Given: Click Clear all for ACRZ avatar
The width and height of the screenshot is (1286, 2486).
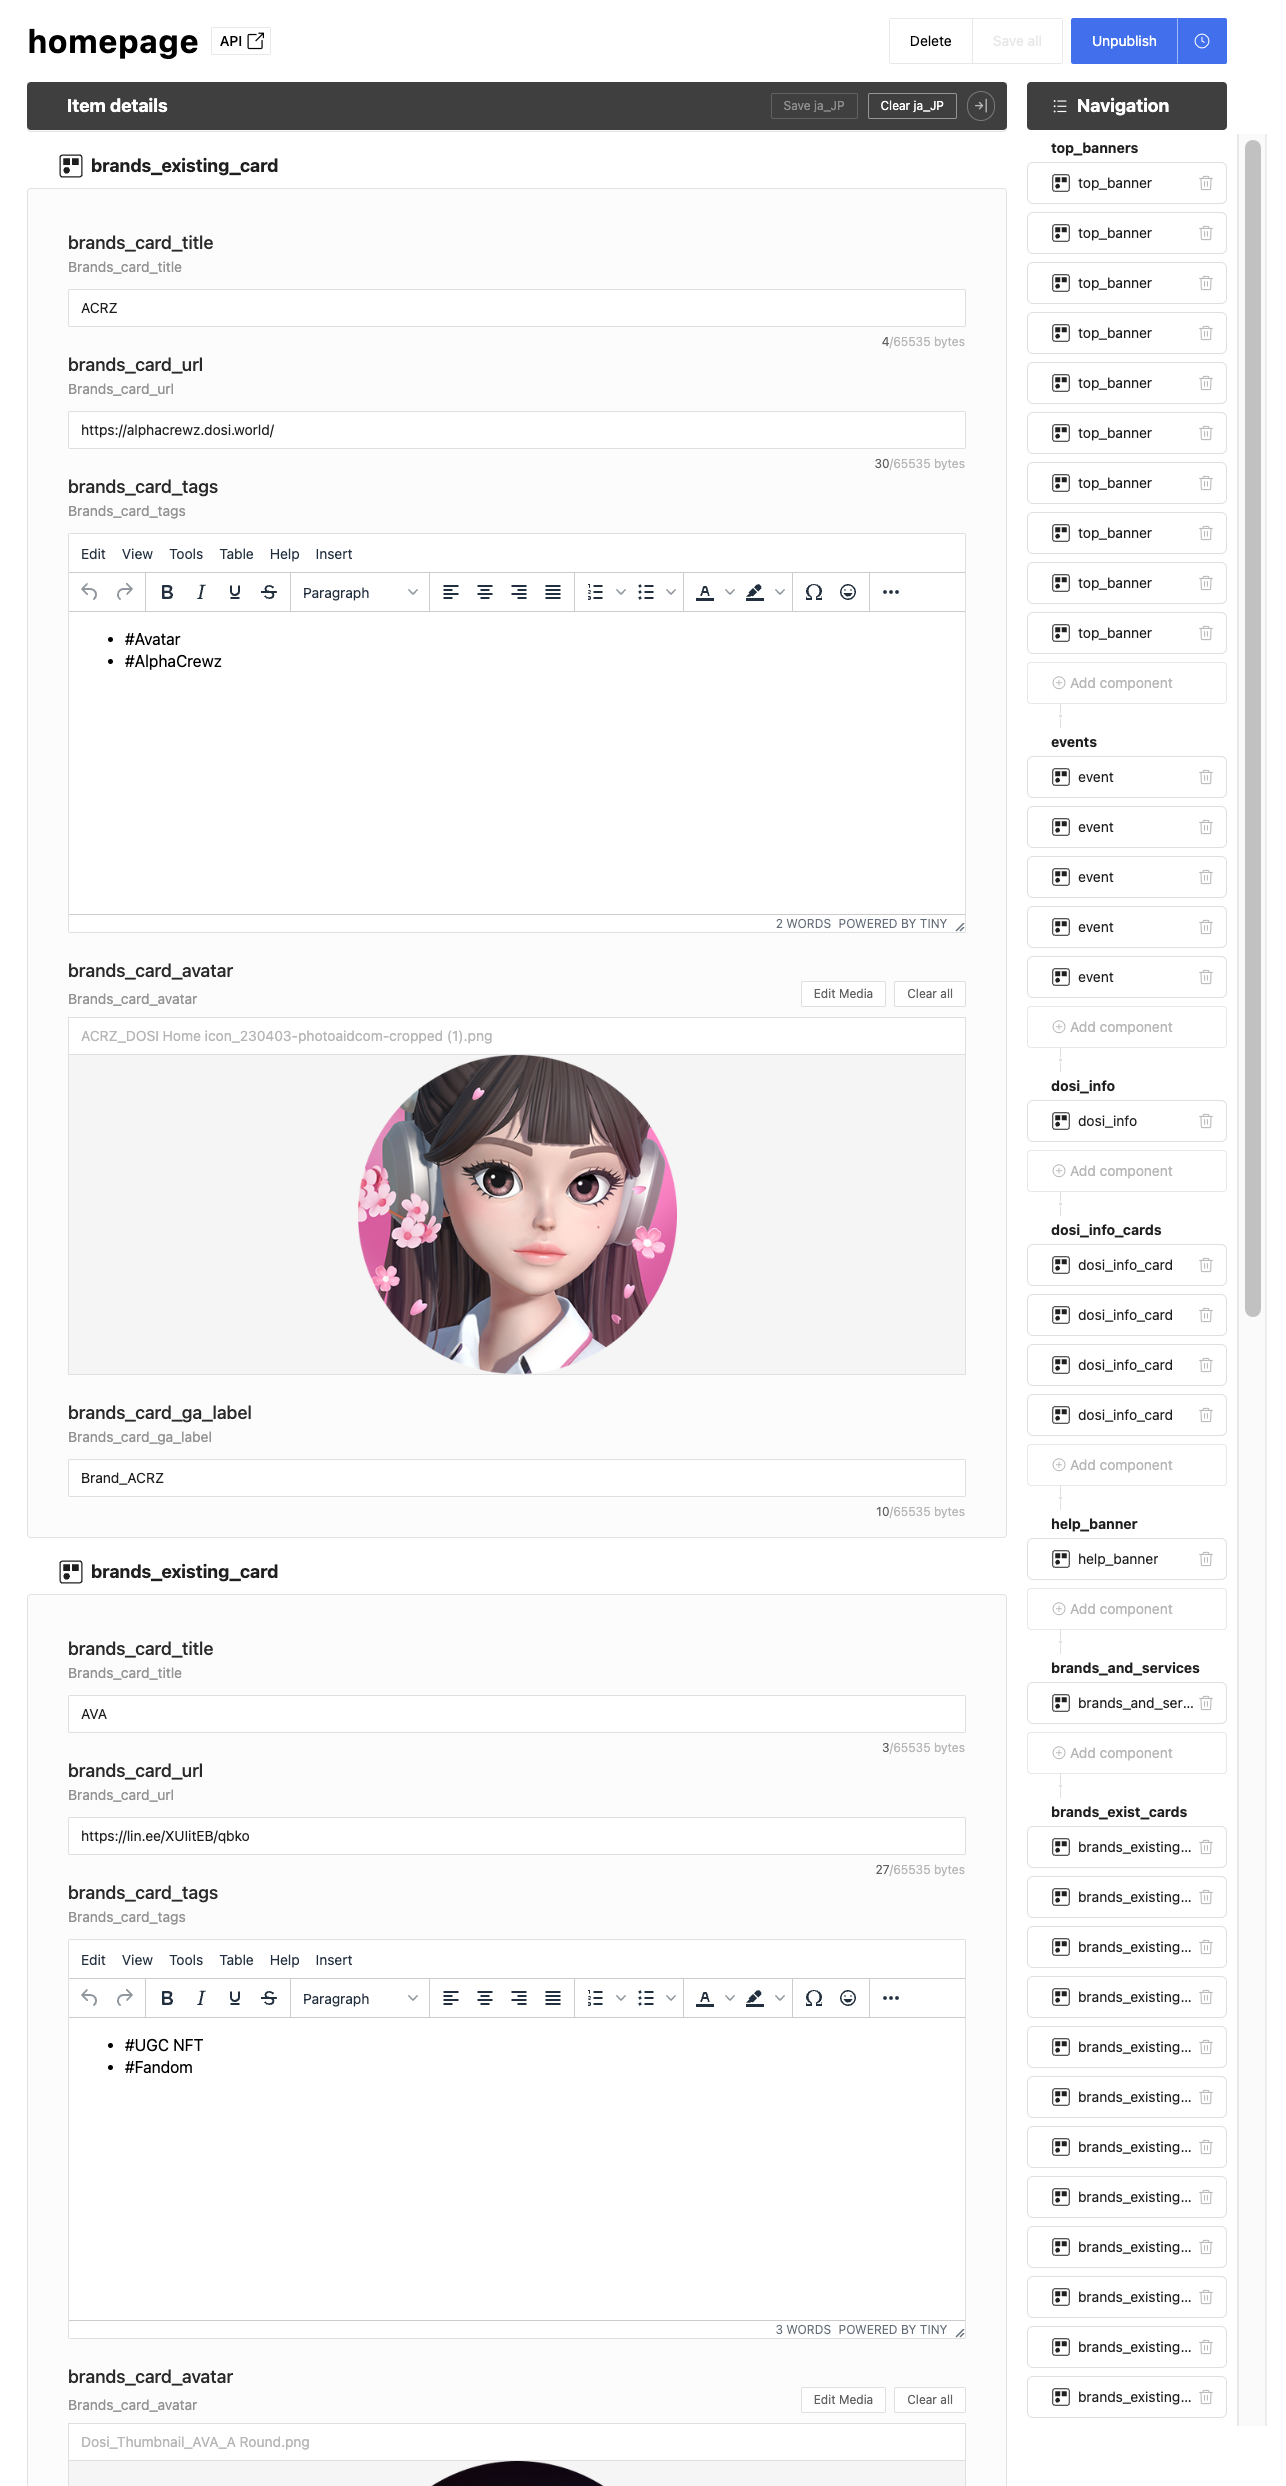Looking at the screenshot, I should click(930, 994).
